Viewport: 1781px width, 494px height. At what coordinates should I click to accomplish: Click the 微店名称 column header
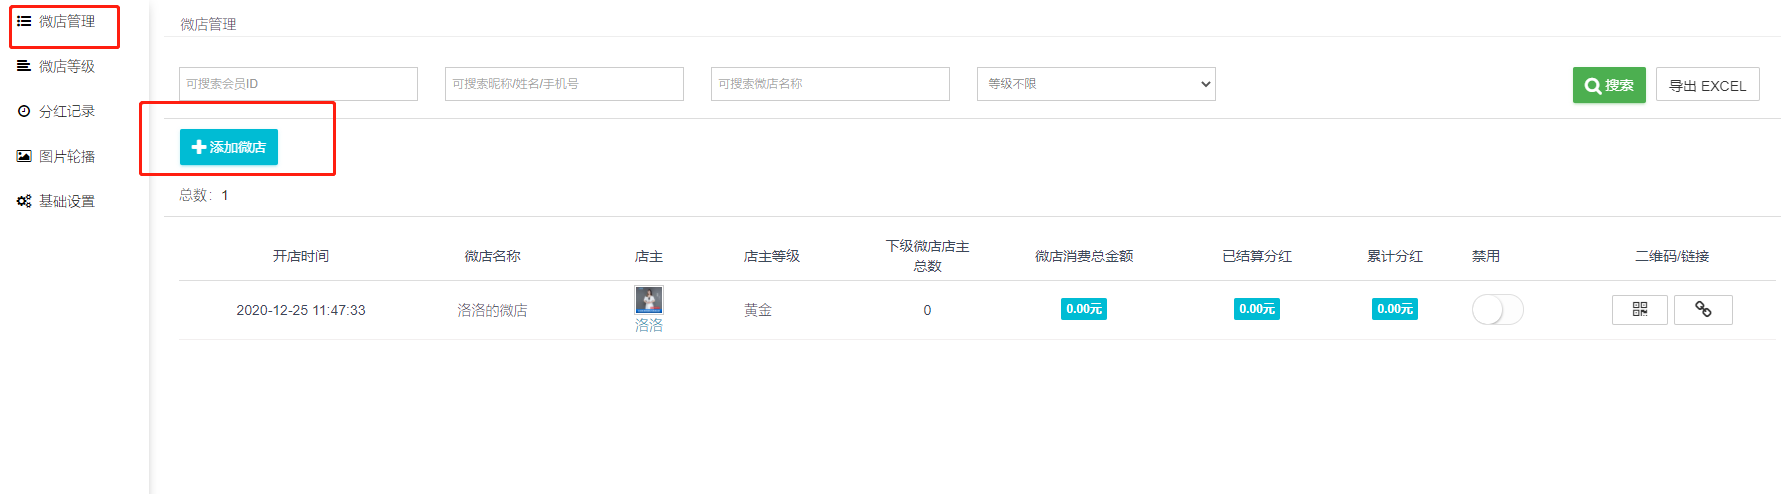coord(492,256)
